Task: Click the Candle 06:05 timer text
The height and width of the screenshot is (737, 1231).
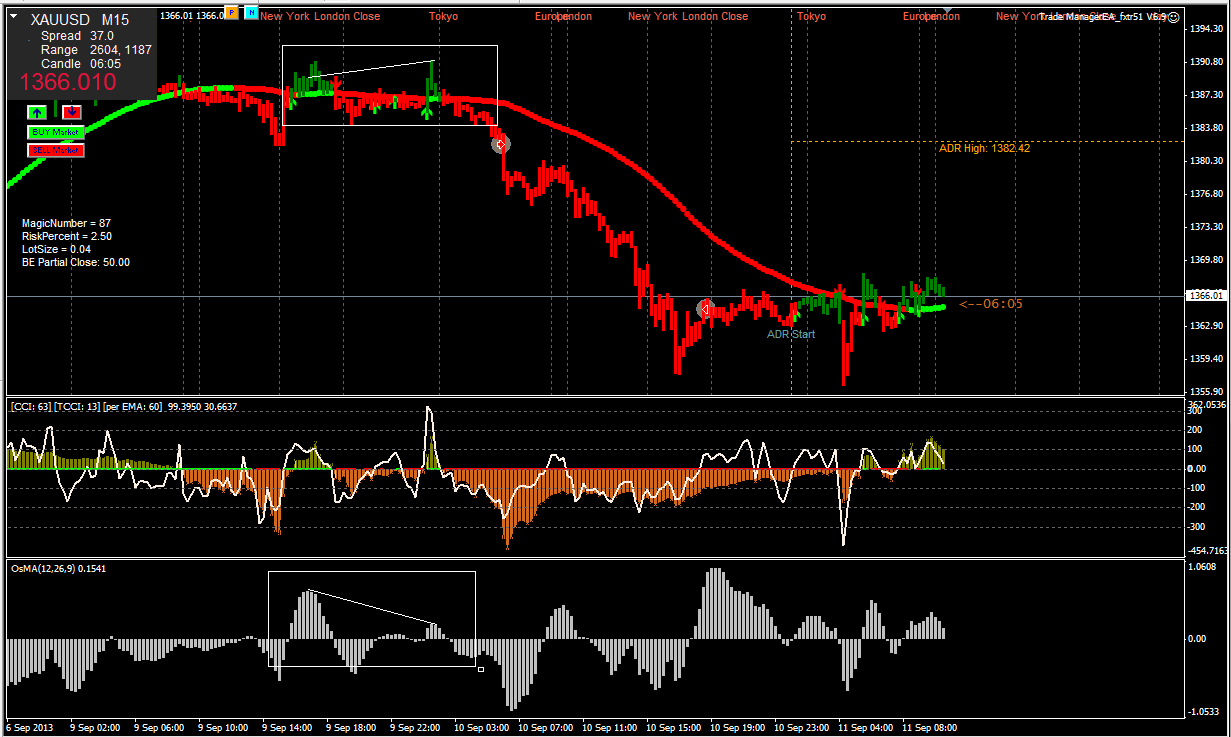Action: [x=81, y=63]
